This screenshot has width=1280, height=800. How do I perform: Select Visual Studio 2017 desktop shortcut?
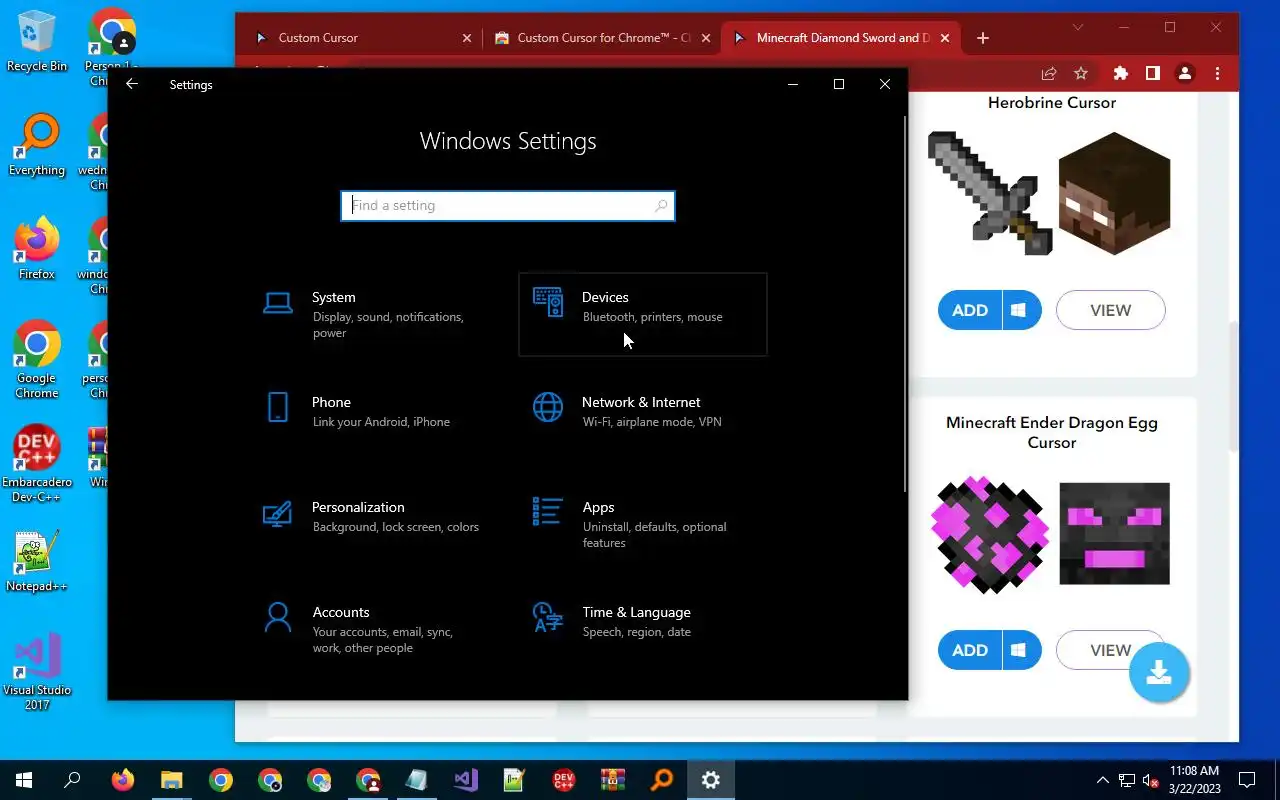(x=37, y=672)
